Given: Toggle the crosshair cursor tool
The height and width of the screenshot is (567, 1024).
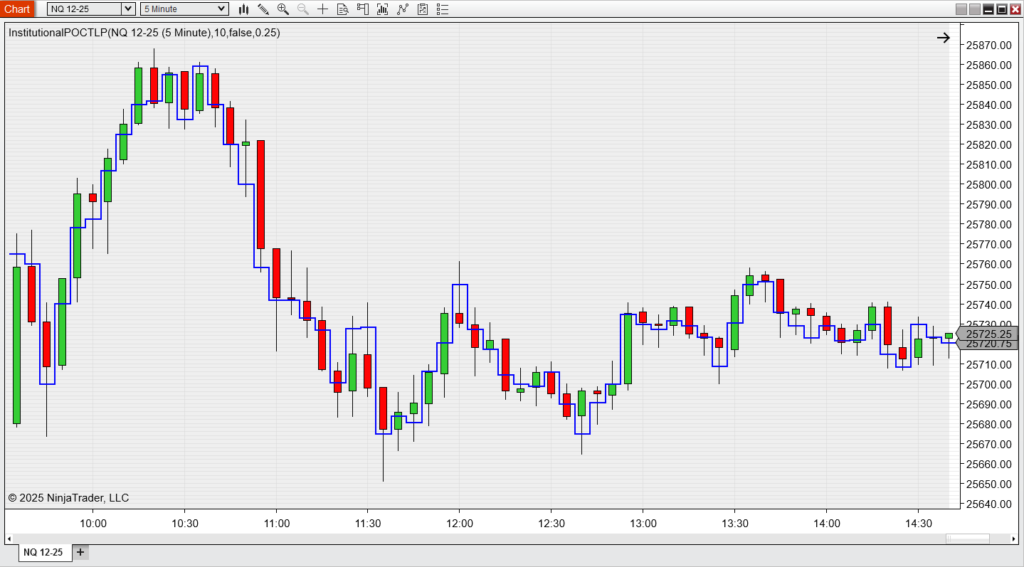Looking at the screenshot, I should point(322,9).
